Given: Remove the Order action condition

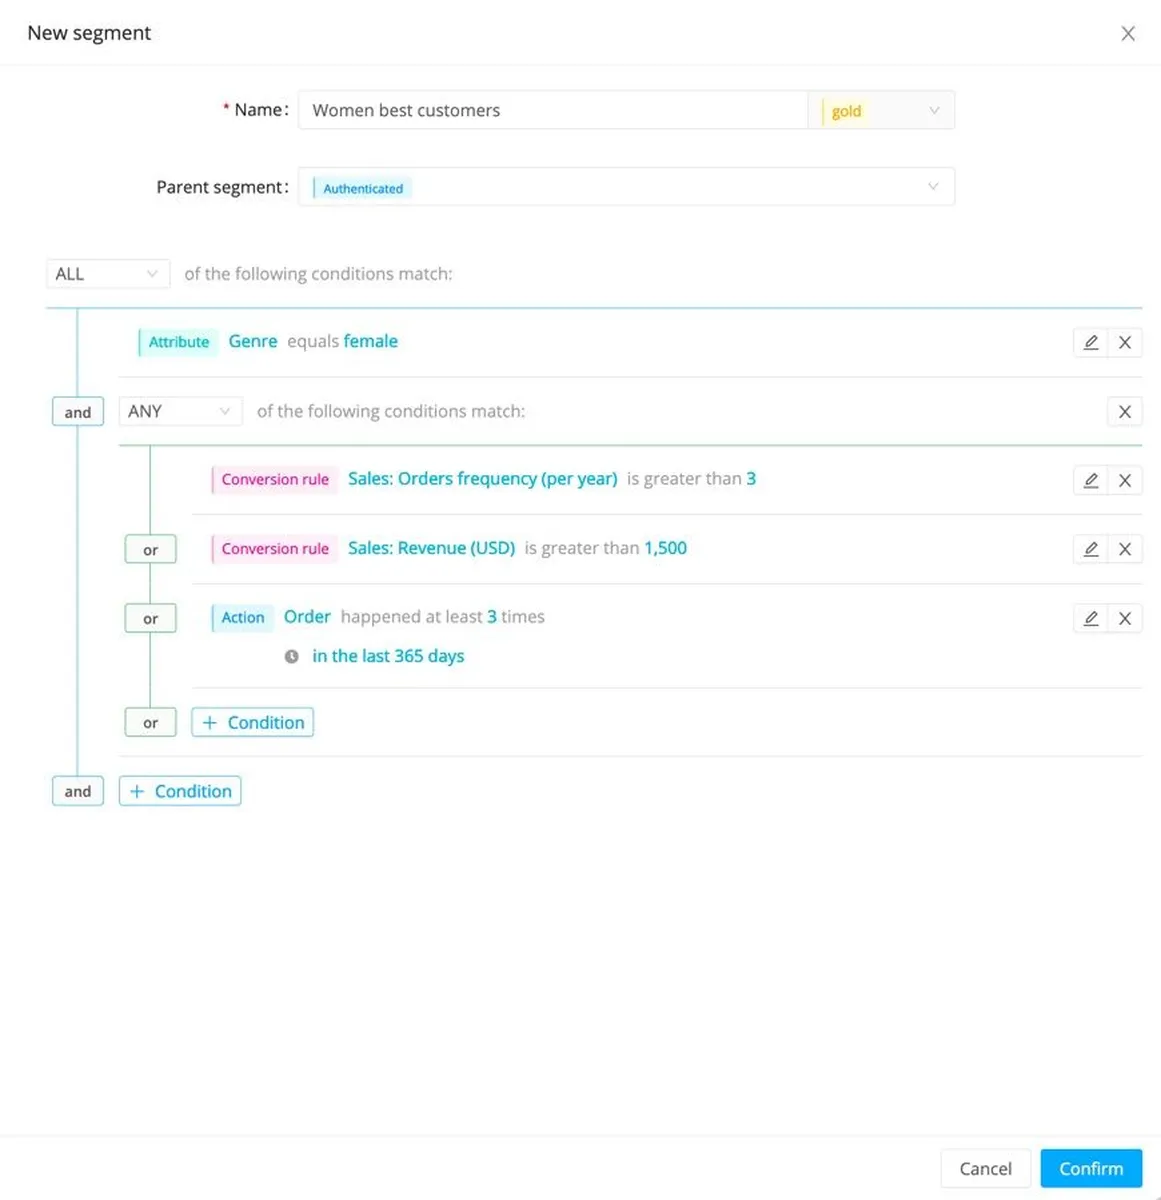Looking at the screenshot, I should tap(1125, 618).
